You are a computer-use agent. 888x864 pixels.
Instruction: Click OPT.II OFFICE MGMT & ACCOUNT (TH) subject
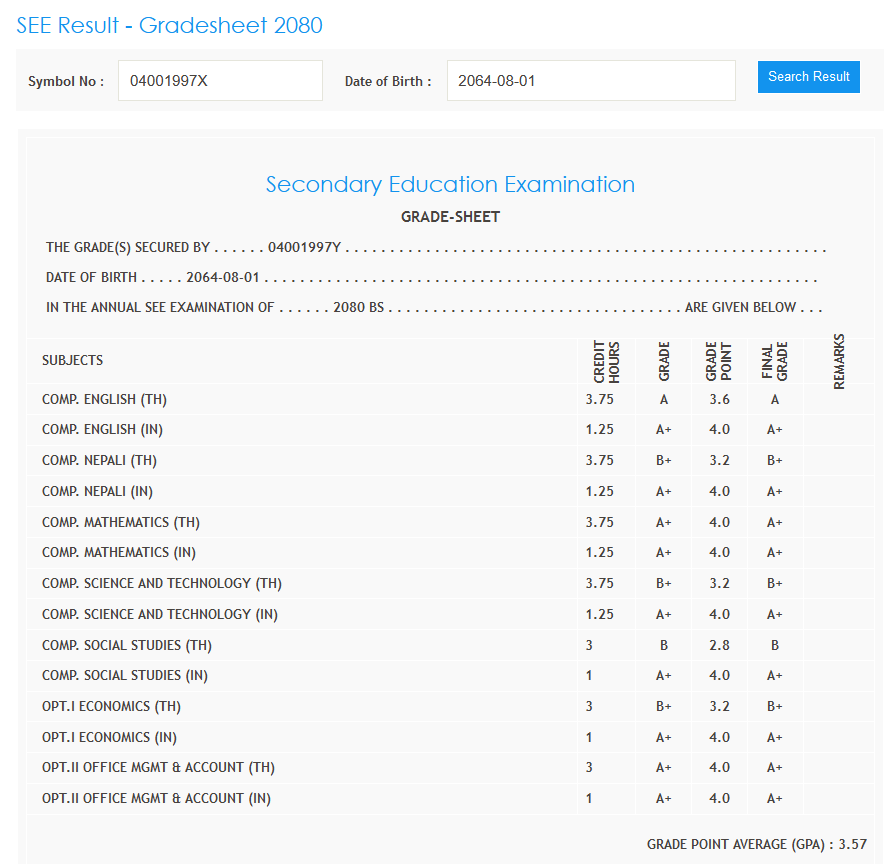click(158, 768)
